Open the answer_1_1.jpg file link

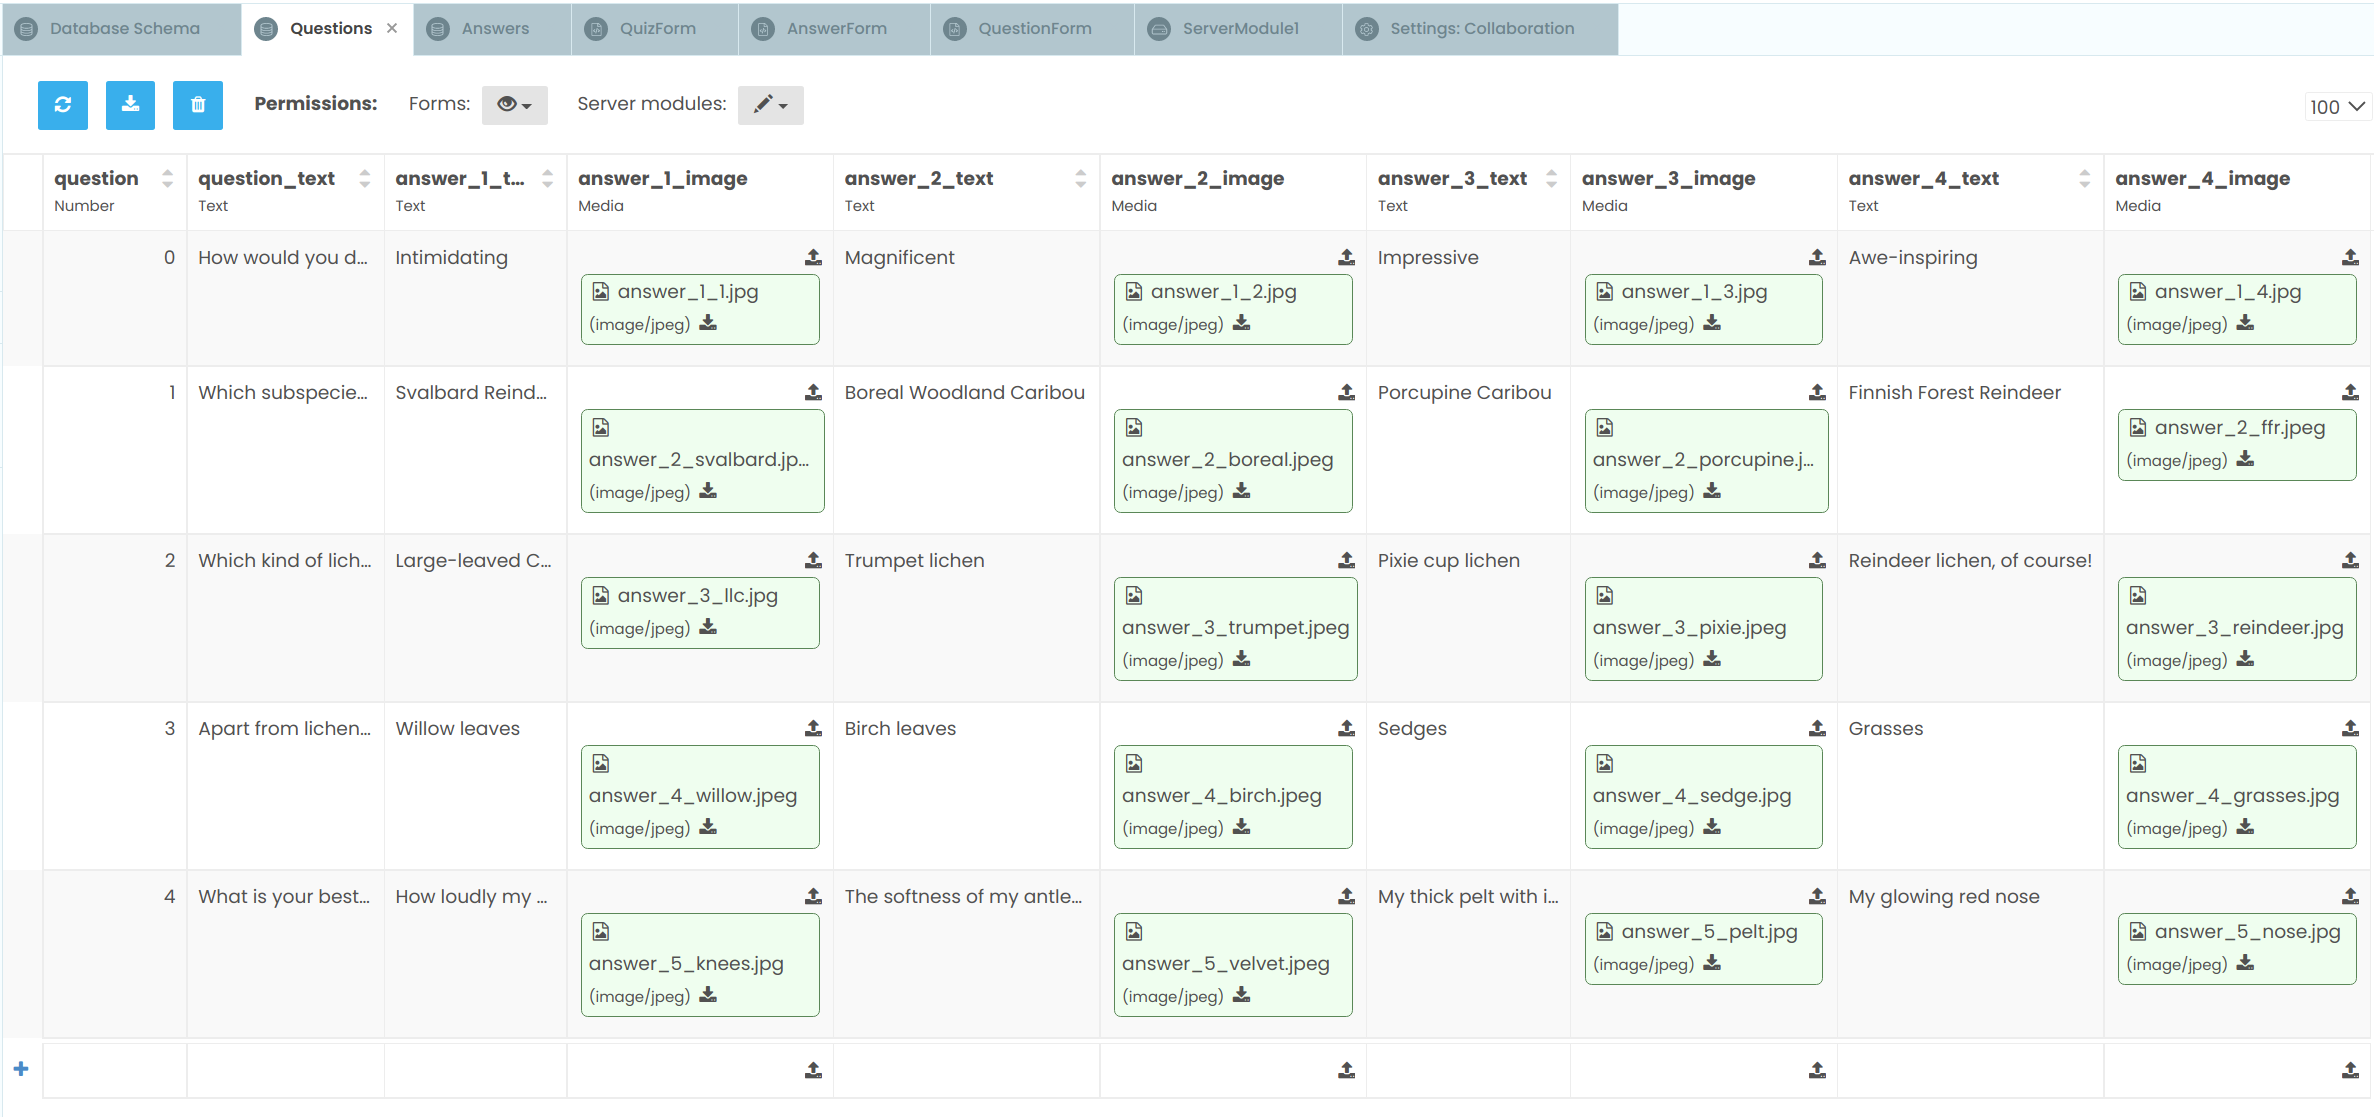click(687, 292)
